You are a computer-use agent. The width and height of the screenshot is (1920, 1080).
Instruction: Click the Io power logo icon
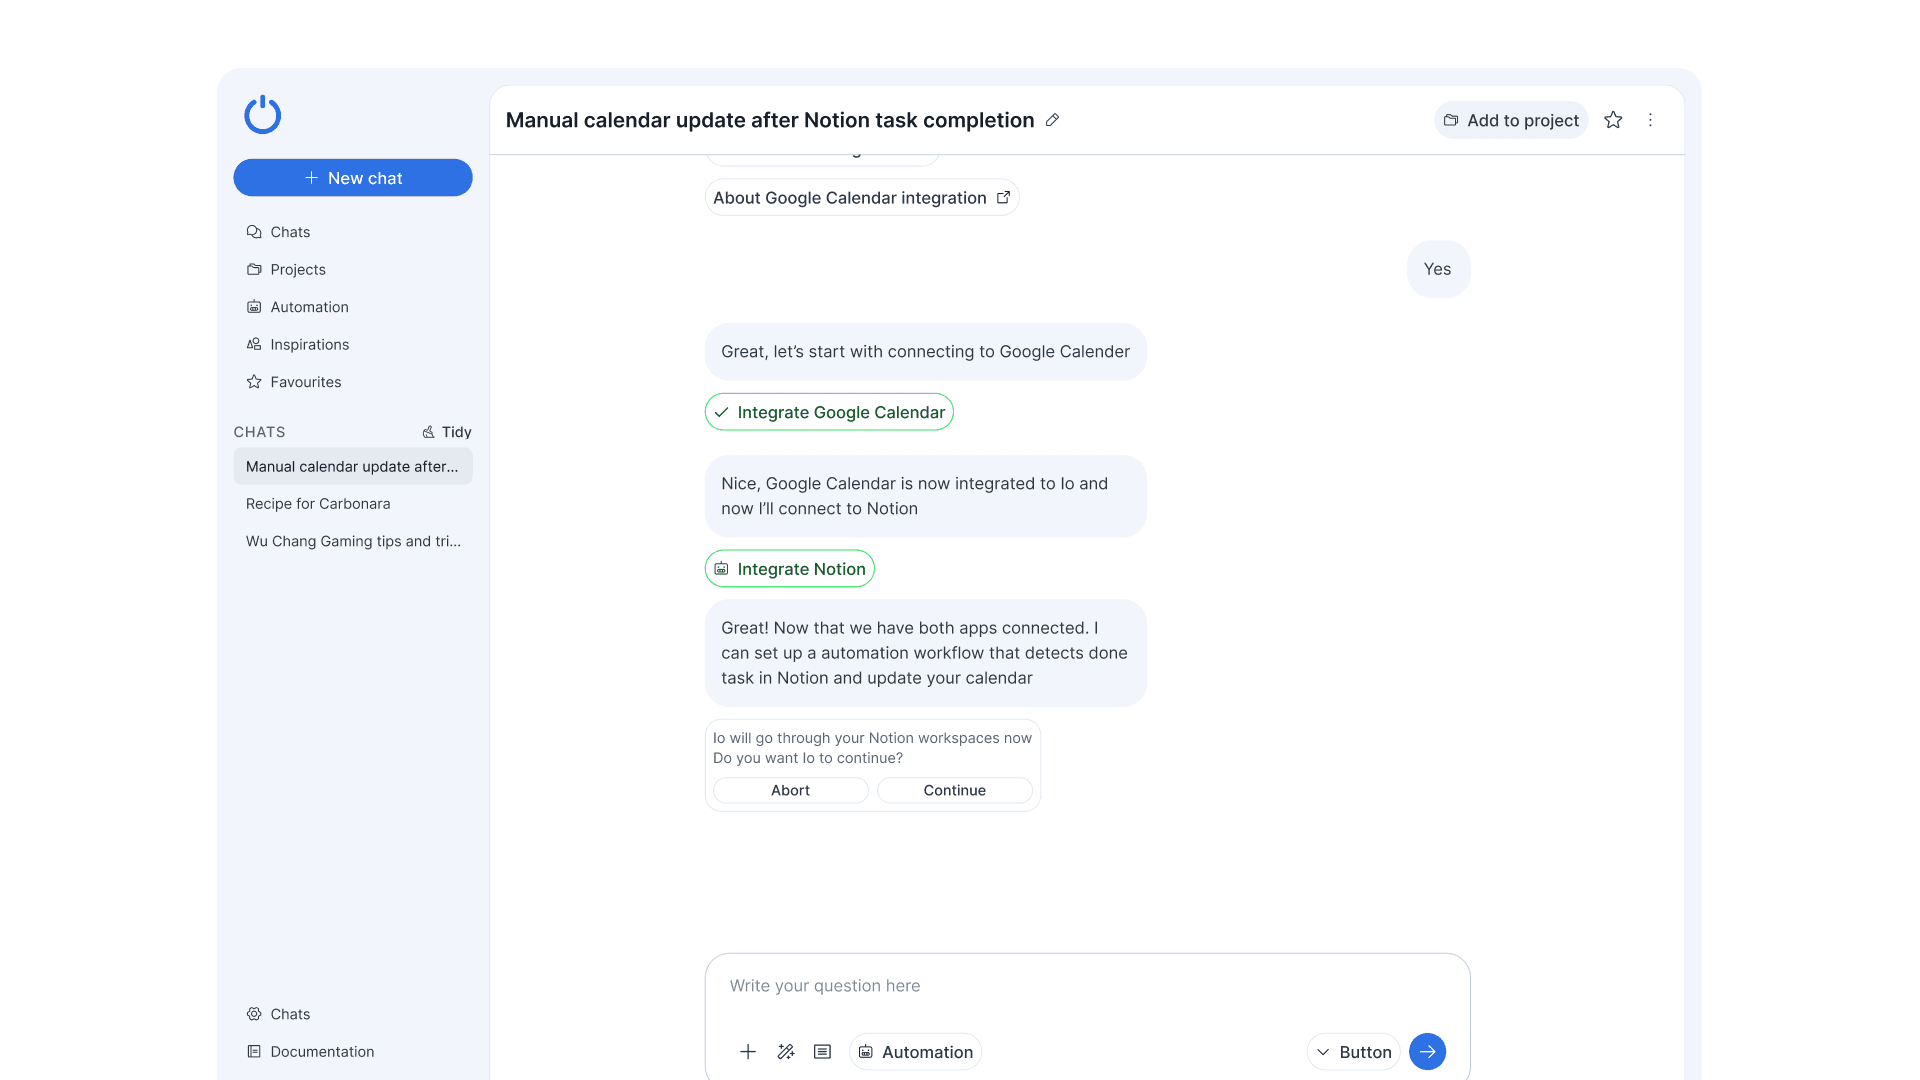coord(262,115)
